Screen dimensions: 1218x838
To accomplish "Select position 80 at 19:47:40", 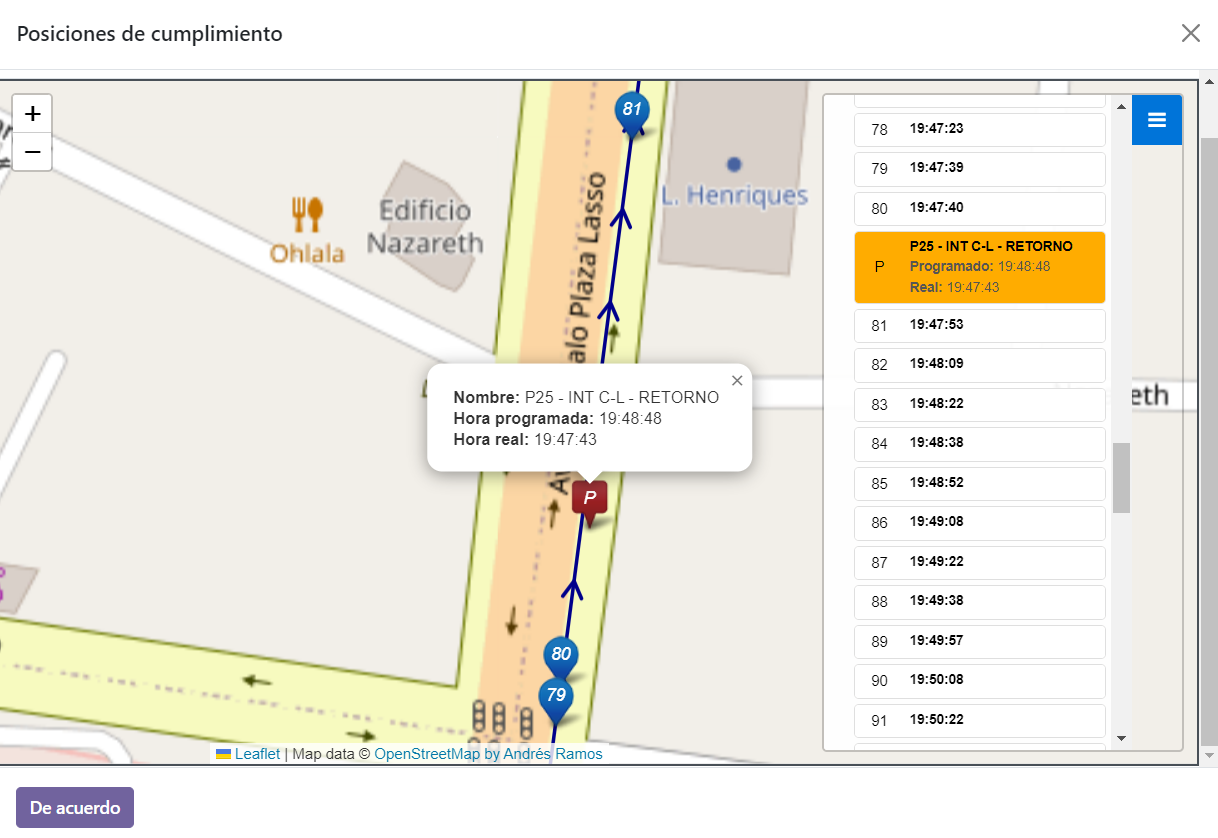I will 980,208.
